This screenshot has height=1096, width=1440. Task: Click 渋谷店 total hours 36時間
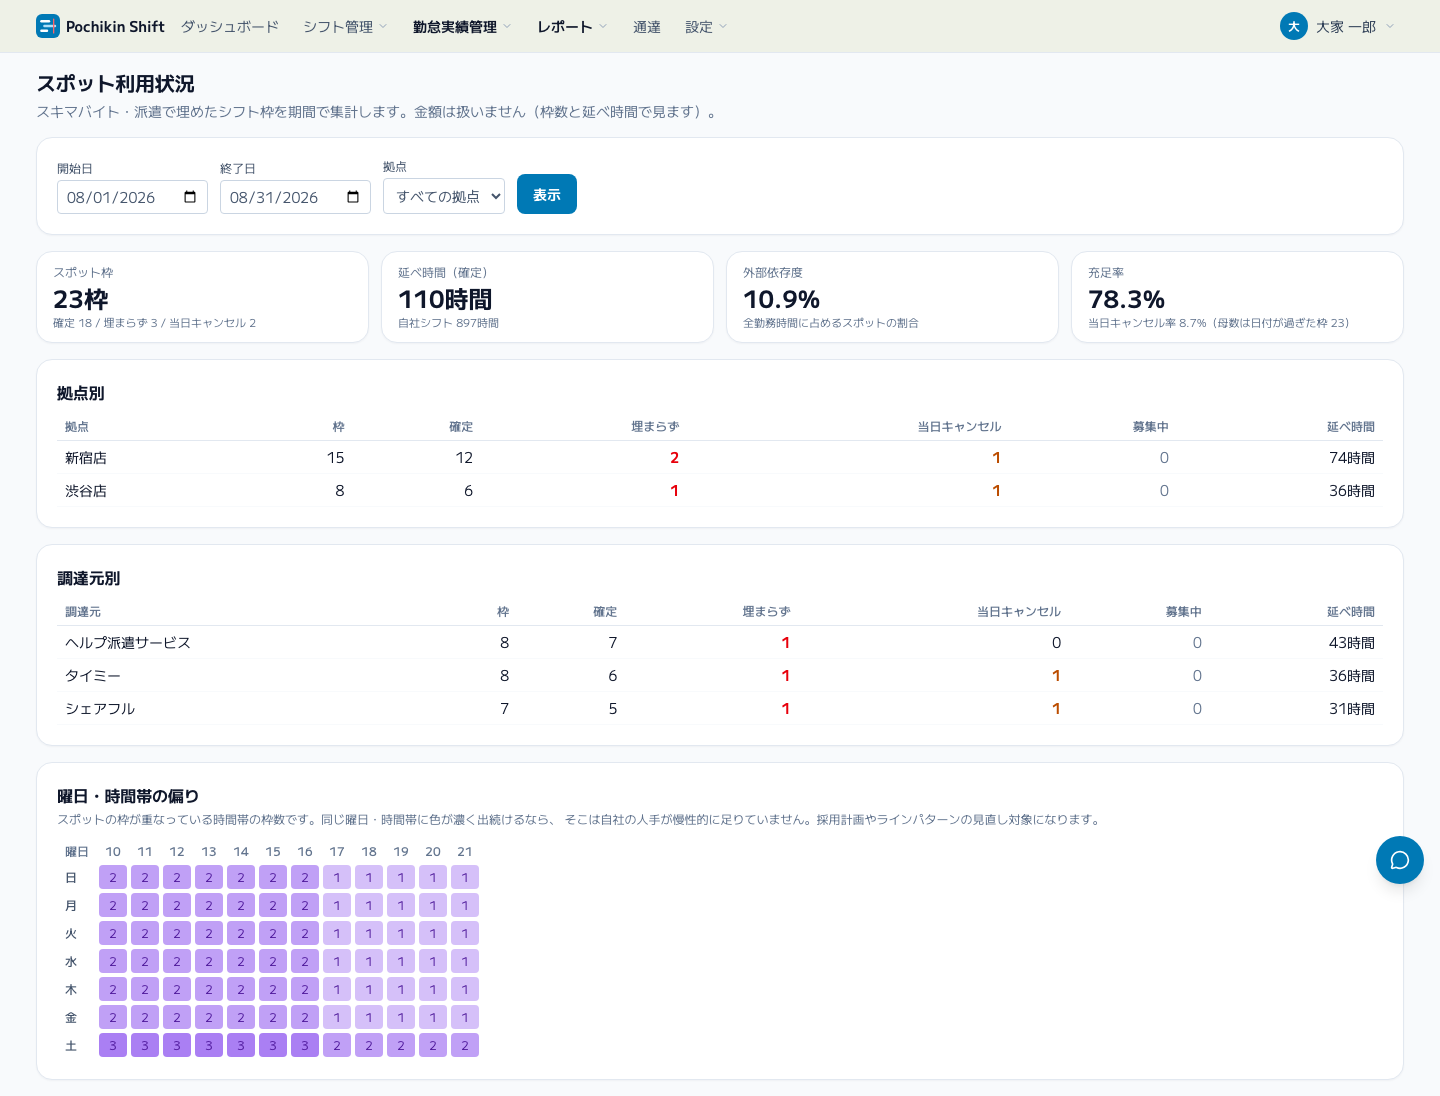point(1352,491)
